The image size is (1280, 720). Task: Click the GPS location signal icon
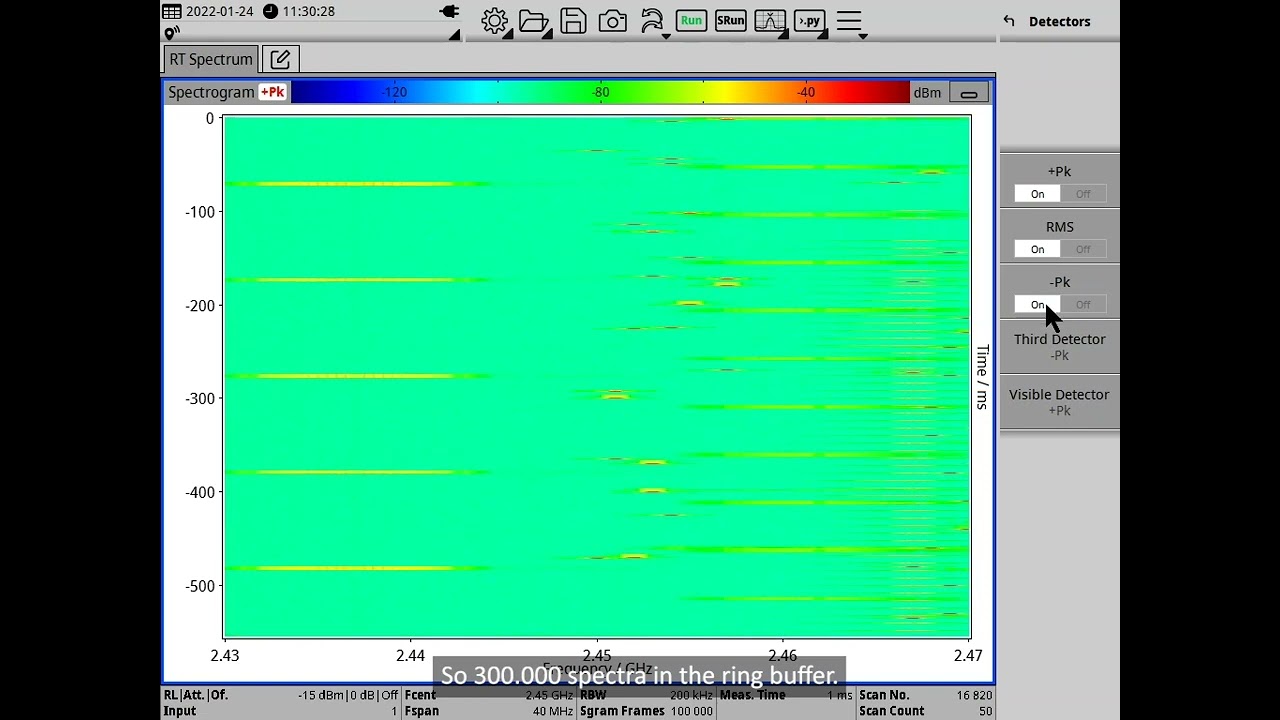(171, 33)
